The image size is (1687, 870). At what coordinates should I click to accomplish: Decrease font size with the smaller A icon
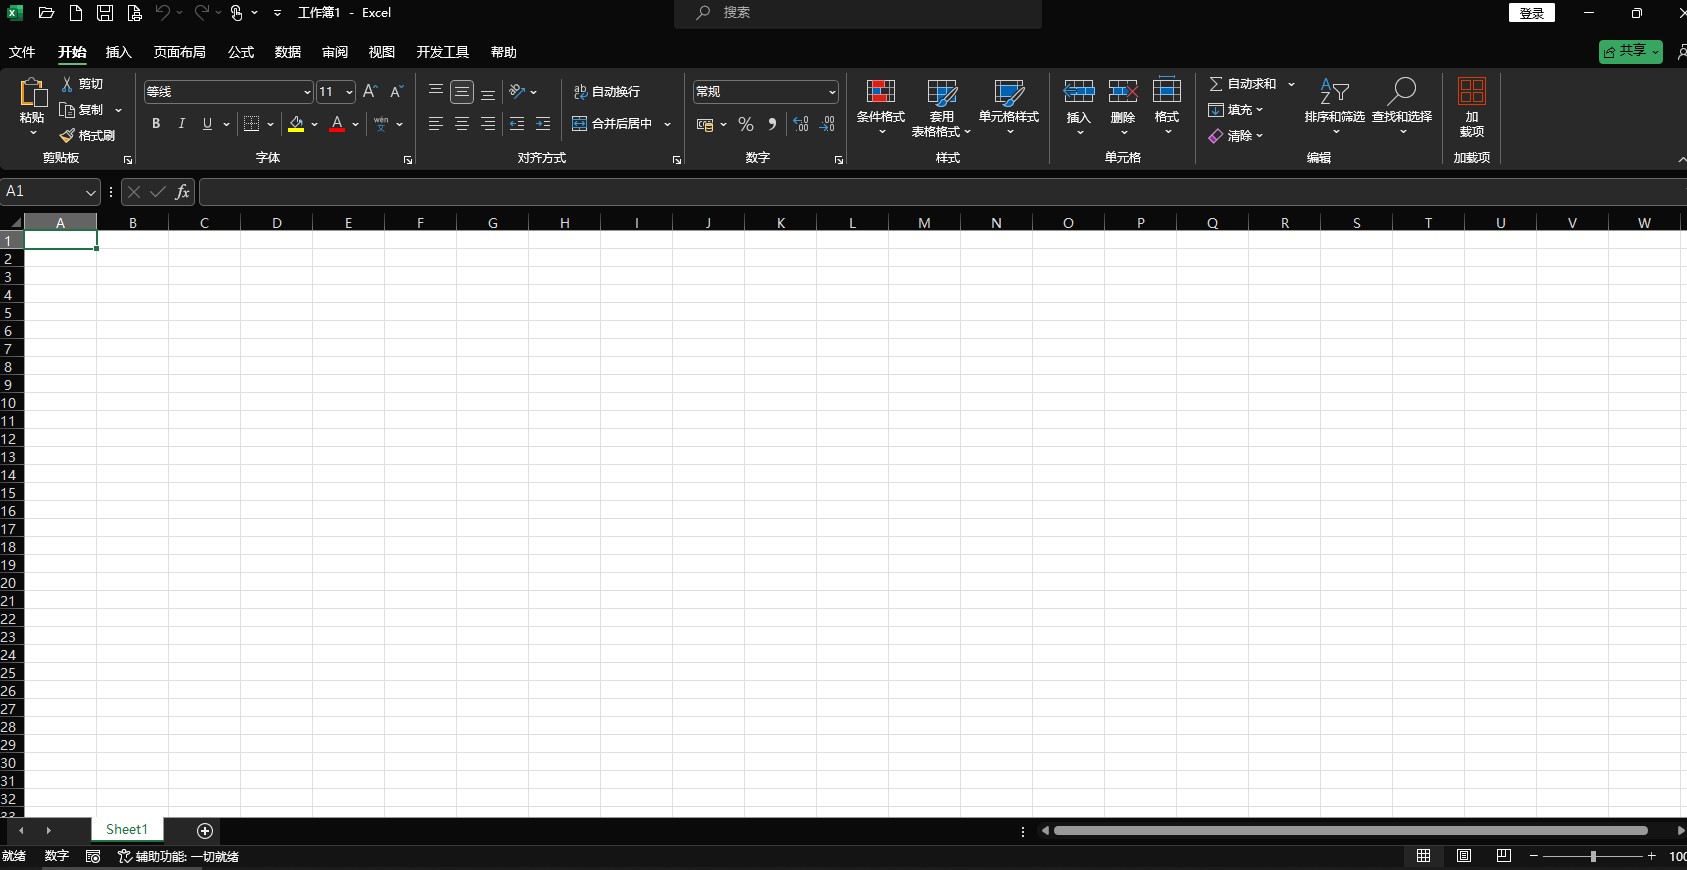[x=396, y=91]
